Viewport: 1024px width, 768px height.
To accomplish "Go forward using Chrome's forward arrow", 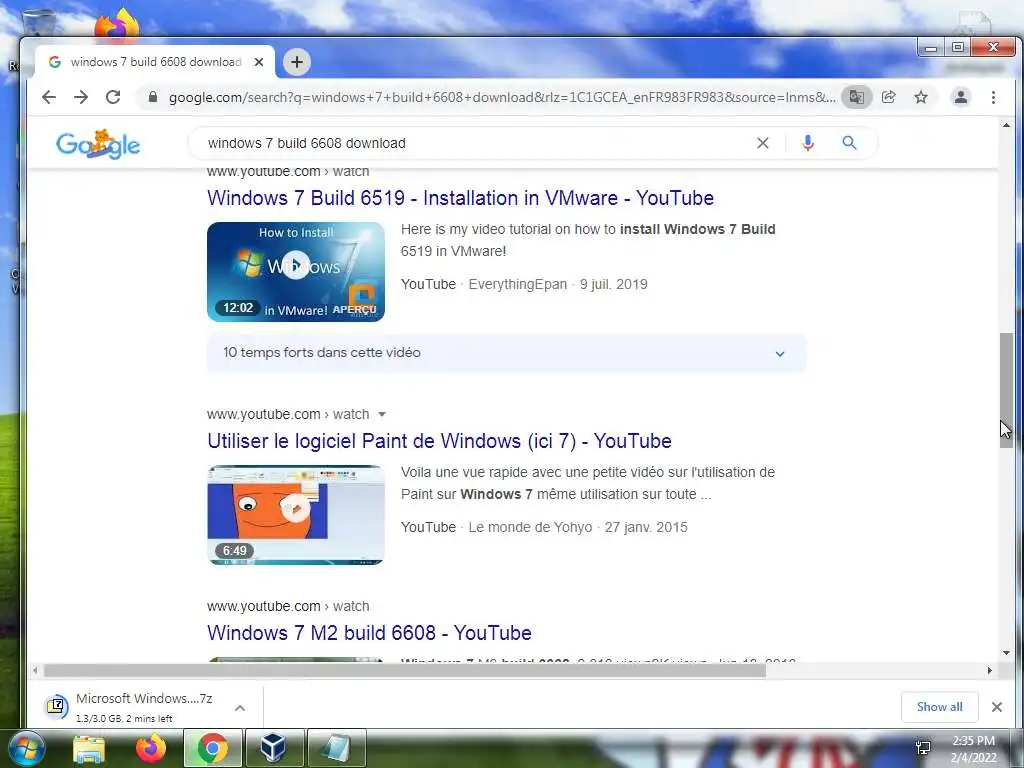I will pos(81,97).
